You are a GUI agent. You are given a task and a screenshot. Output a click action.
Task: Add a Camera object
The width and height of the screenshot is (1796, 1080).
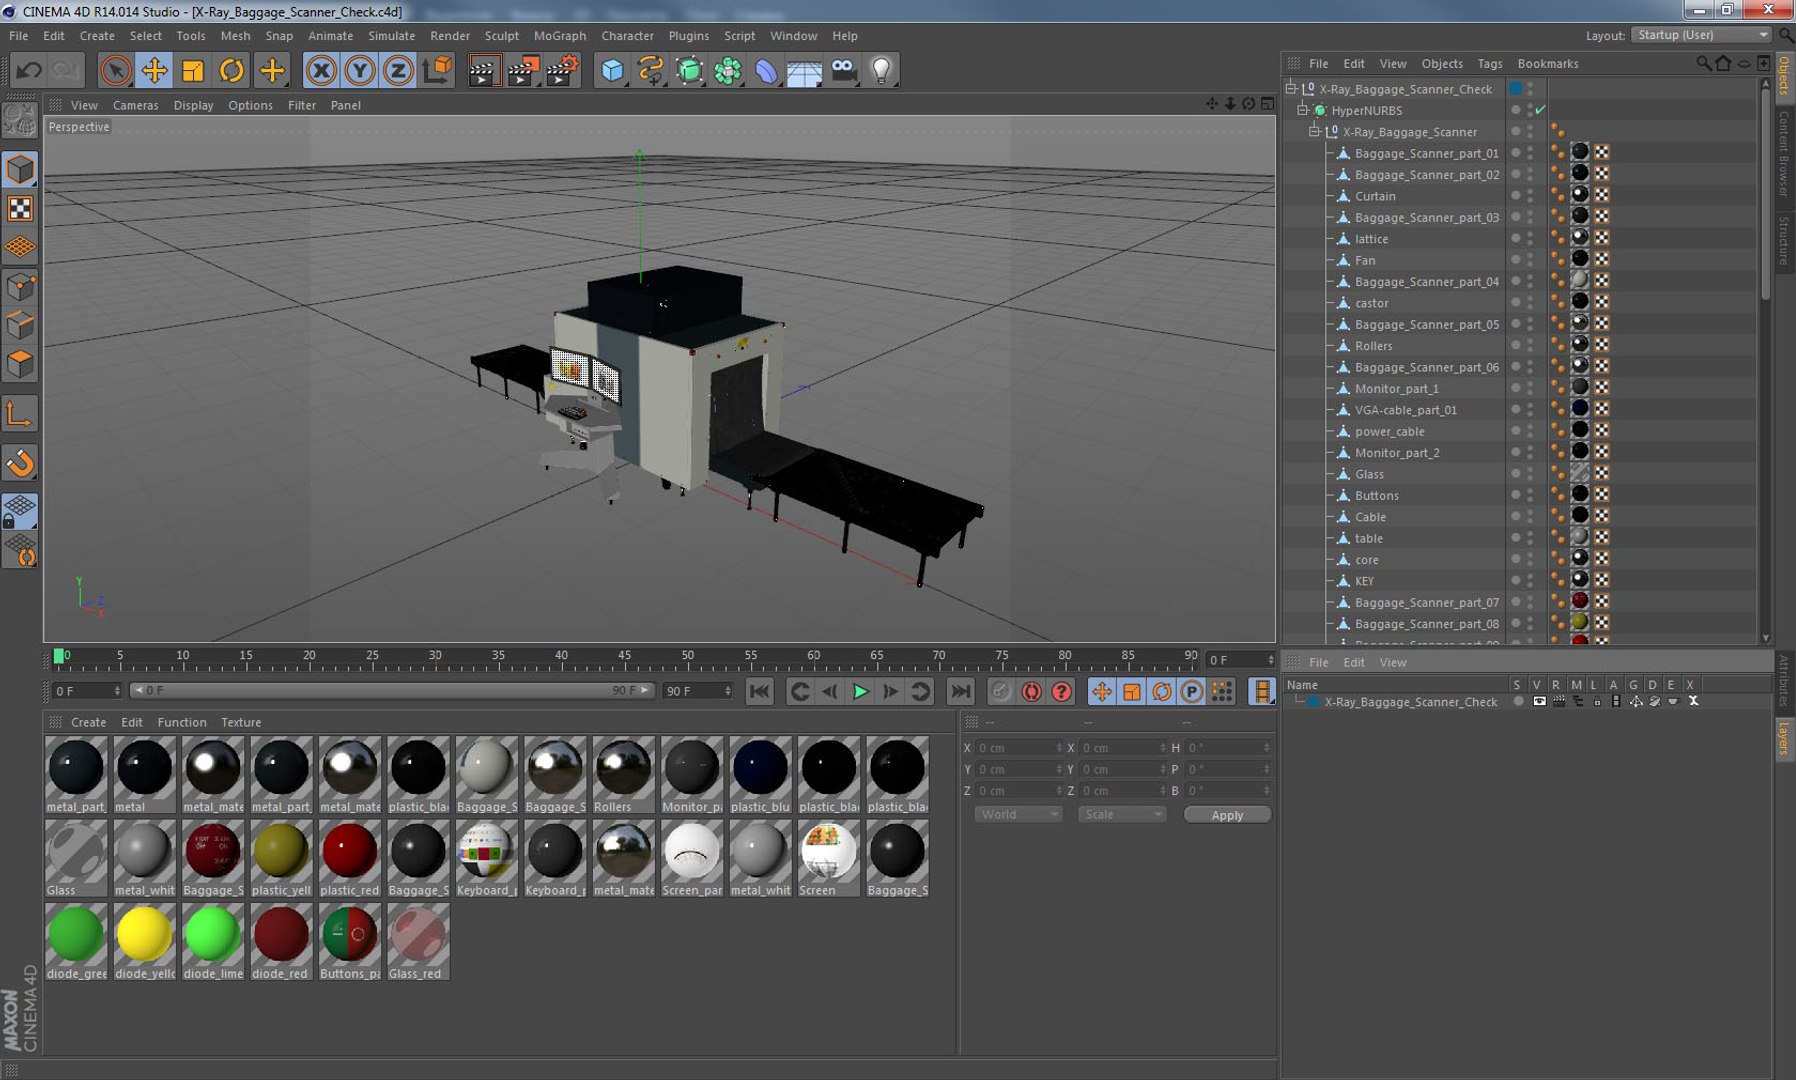click(844, 70)
